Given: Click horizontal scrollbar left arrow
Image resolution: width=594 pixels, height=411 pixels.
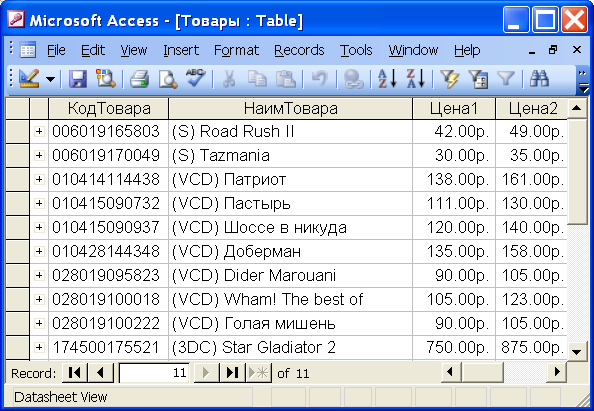Looking at the screenshot, I should pos(450,372).
